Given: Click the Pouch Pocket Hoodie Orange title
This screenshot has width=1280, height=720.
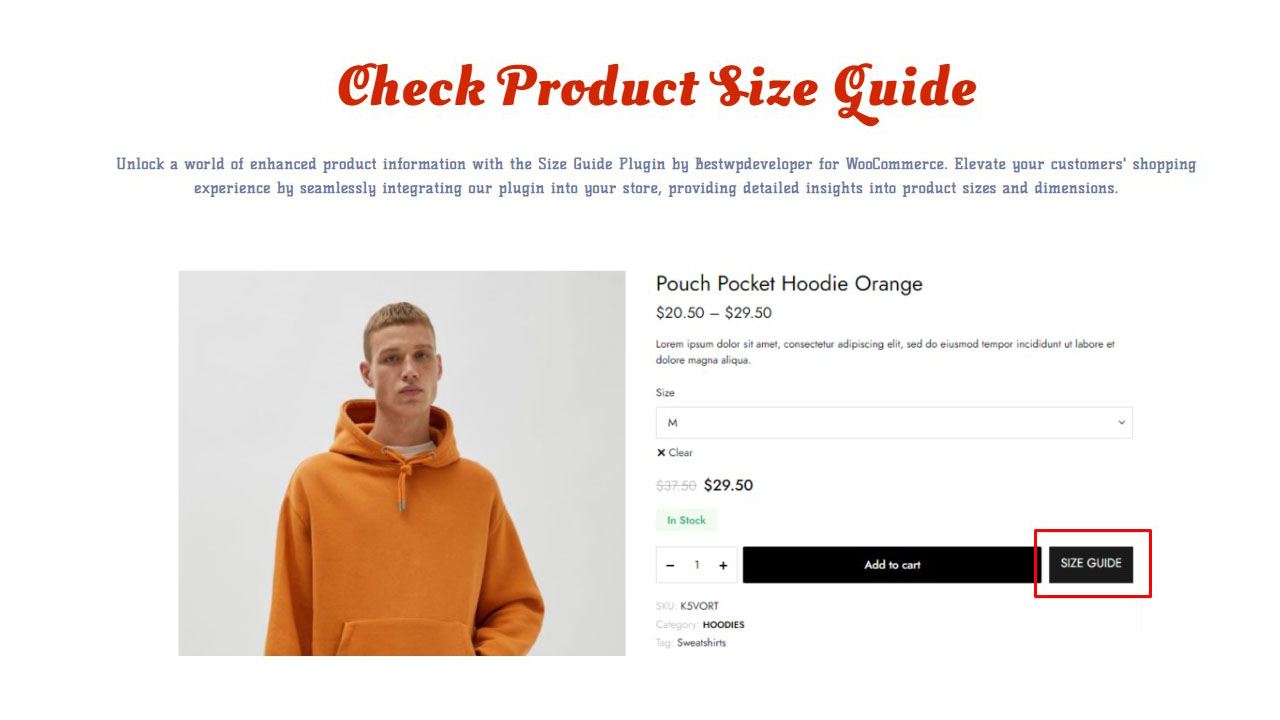Looking at the screenshot, I should (x=789, y=284).
